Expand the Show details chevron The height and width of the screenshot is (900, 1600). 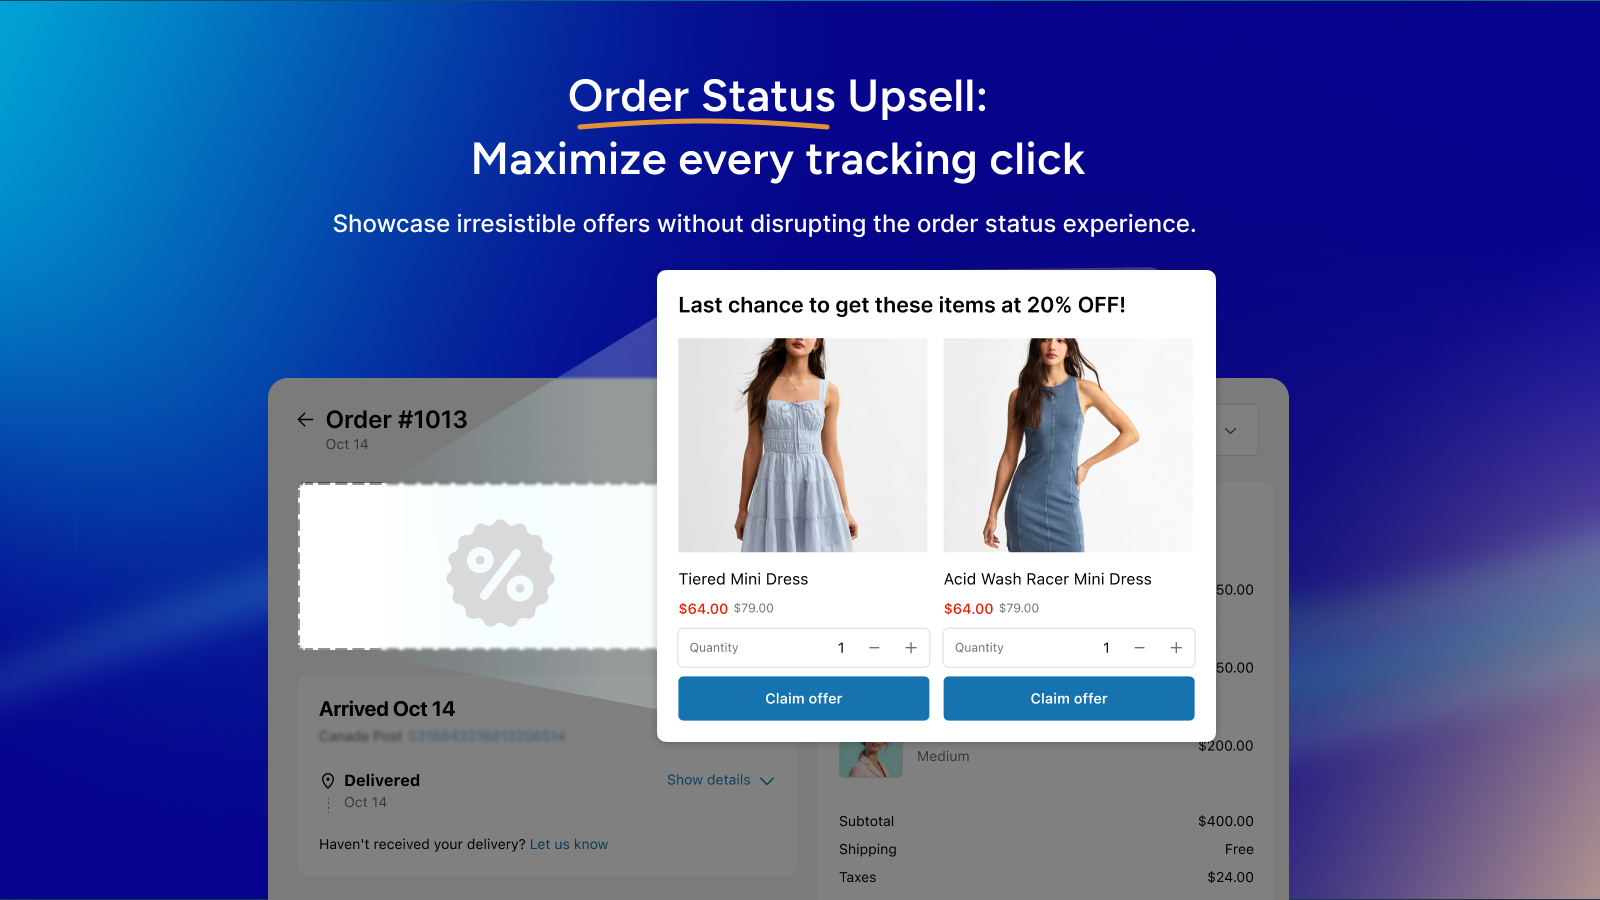click(767, 781)
